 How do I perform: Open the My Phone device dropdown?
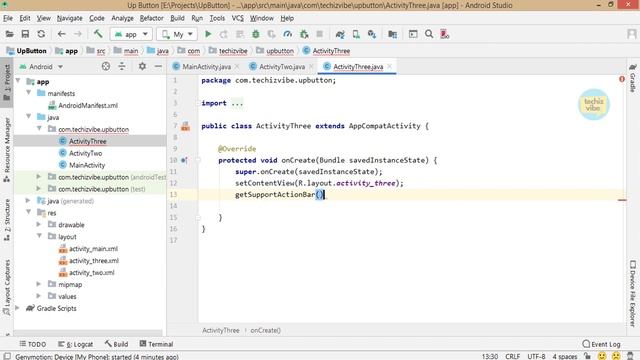click(x=177, y=34)
